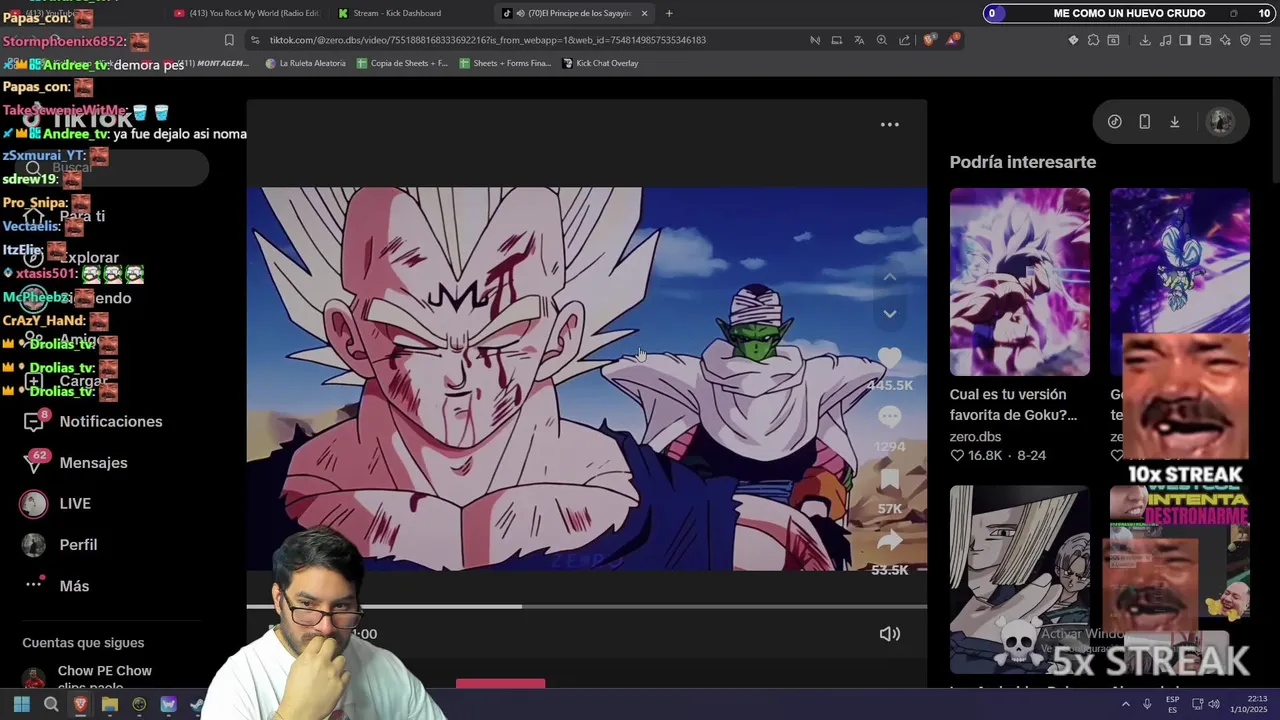This screenshot has width=1280, height=720.
Task: Open the Leo AI sparkle icon in toolbar
Action: tap(1225, 40)
